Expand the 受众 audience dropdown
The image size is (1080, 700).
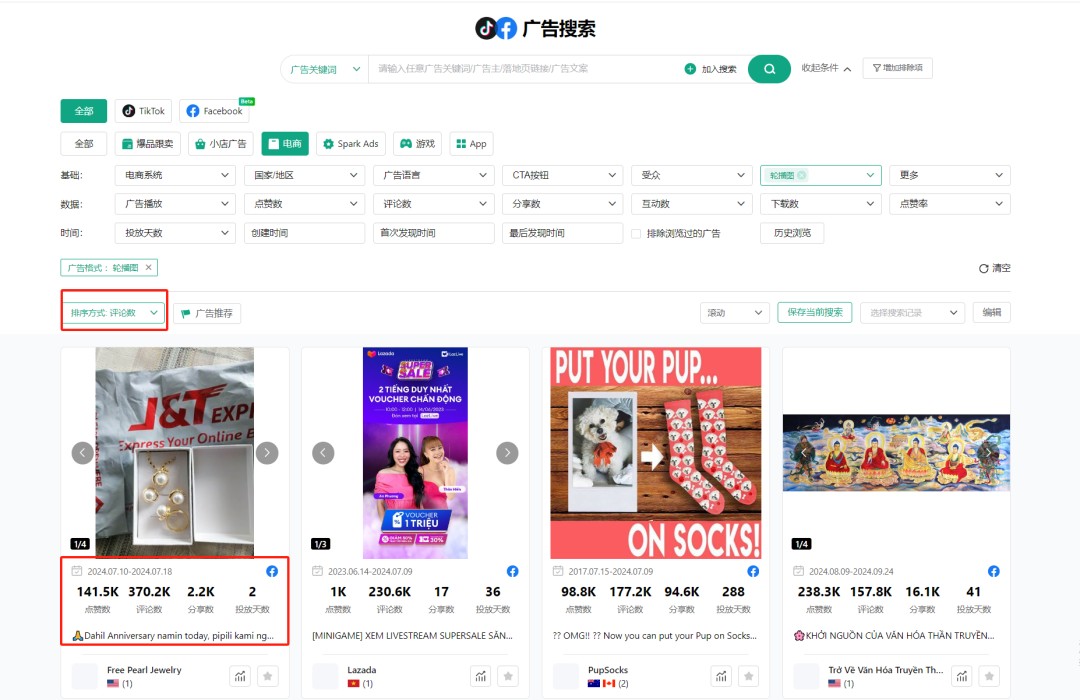click(692, 175)
